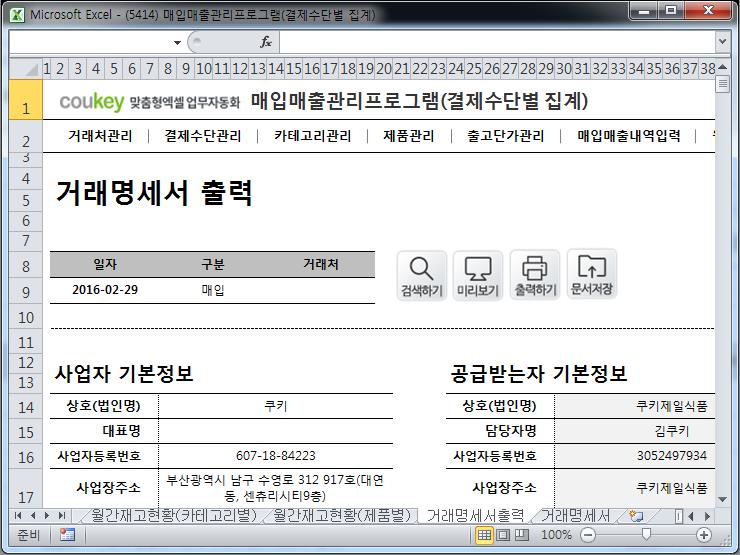Viewport: 740px width, 555px height.
Task: Click the formula bar input field
Action: (x=497, y=42)
